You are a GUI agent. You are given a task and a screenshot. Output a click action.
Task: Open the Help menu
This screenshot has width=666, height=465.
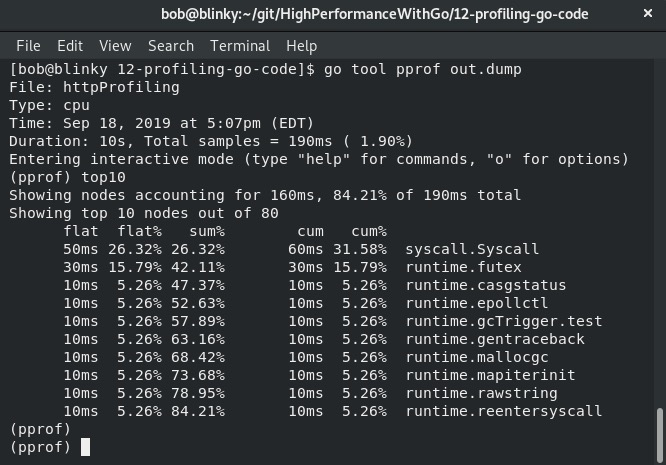point(302,46)
